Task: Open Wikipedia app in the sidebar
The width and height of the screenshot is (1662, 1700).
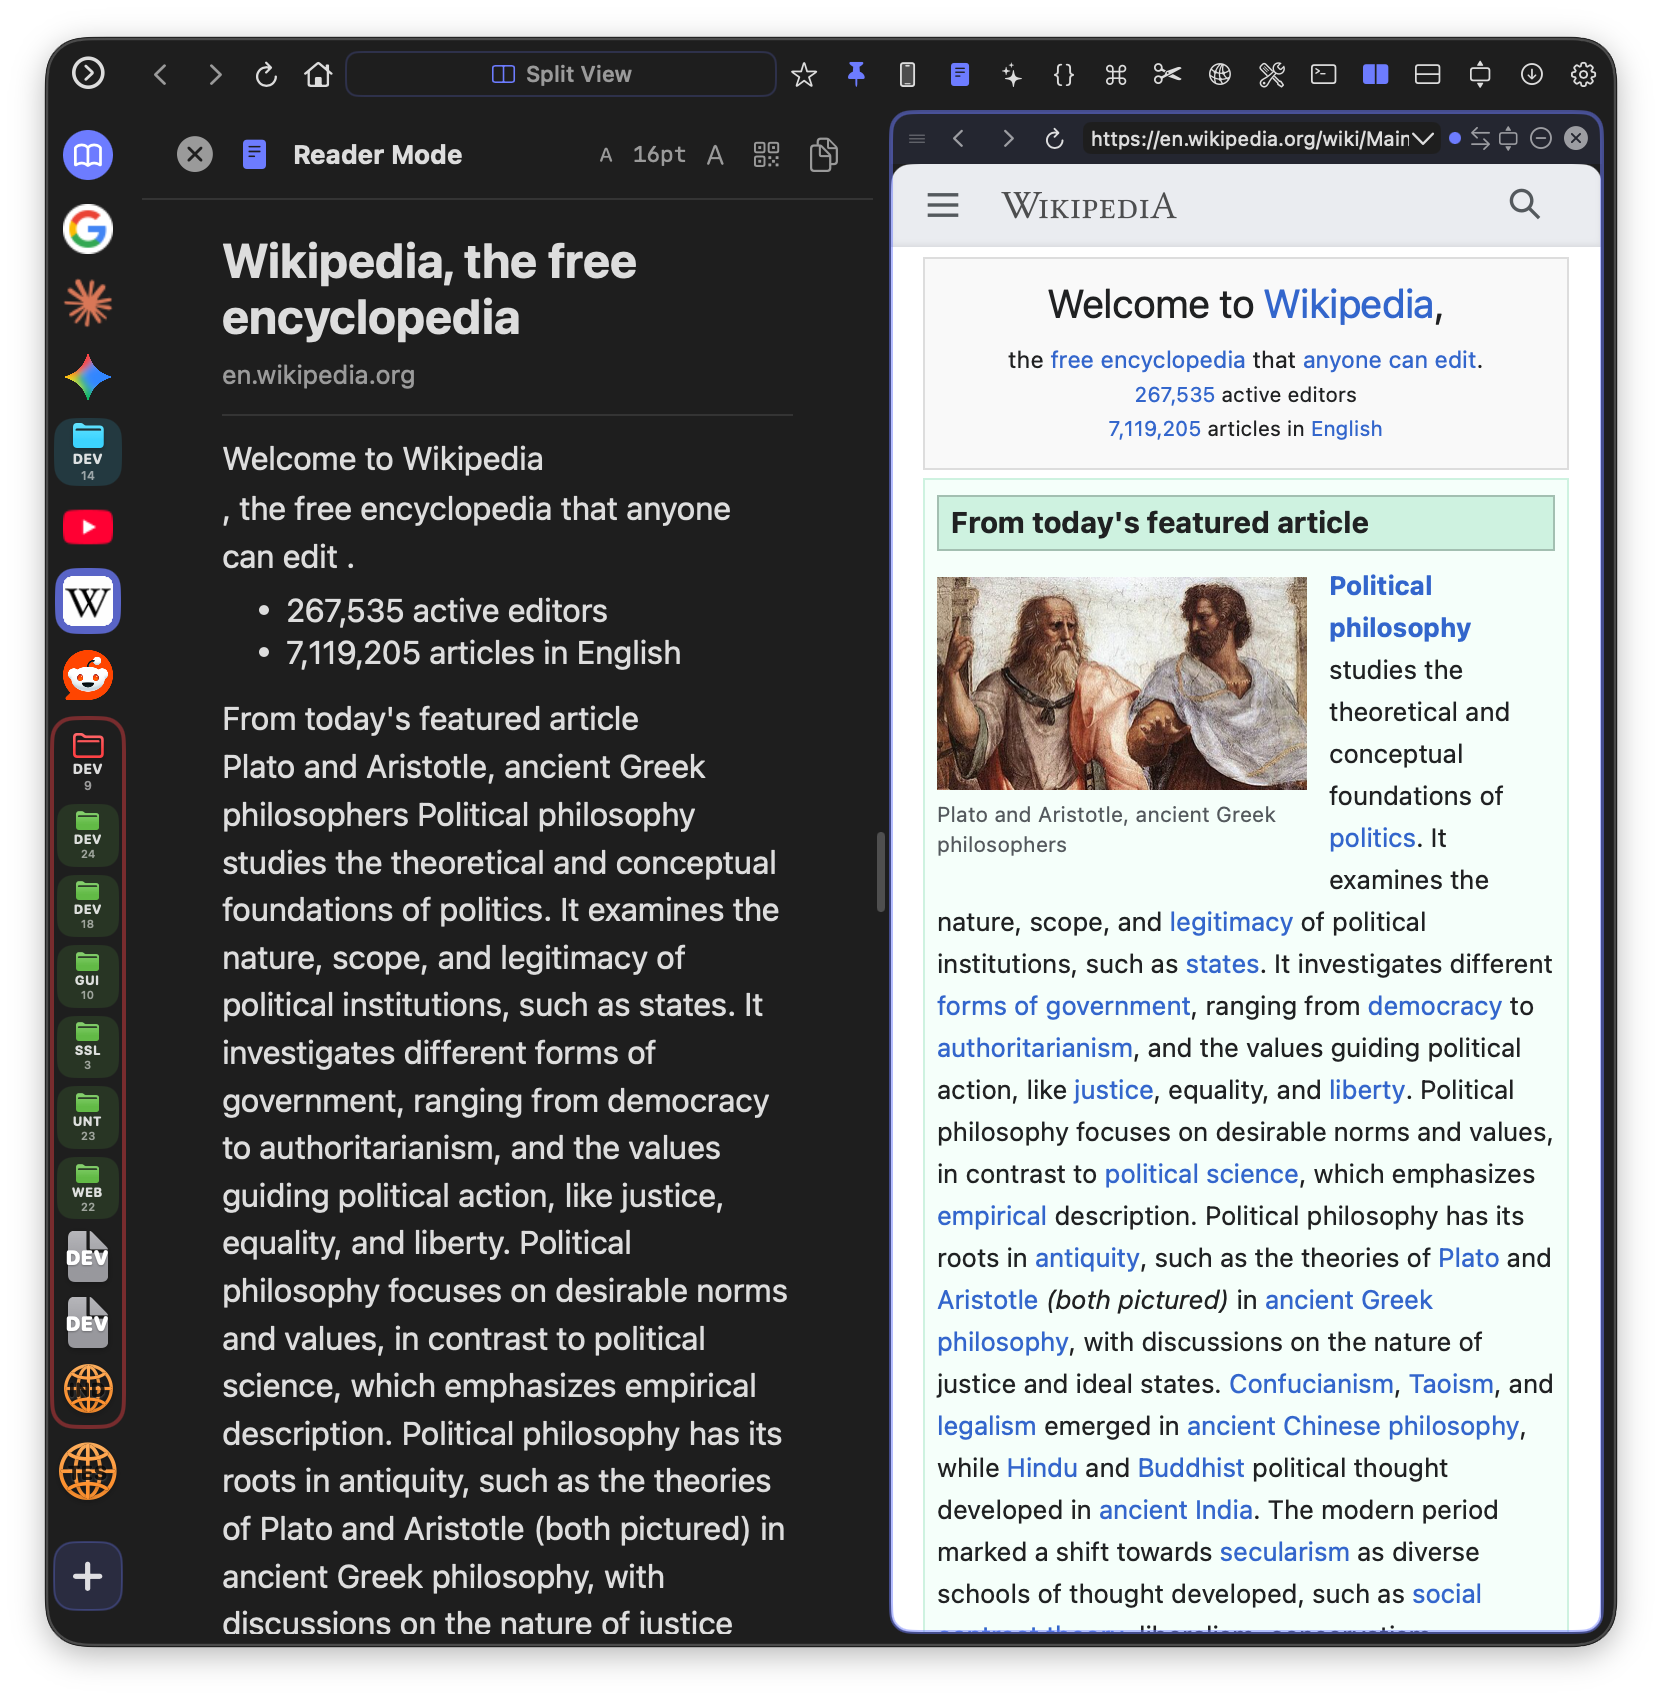Action: (x=87, y=601)
